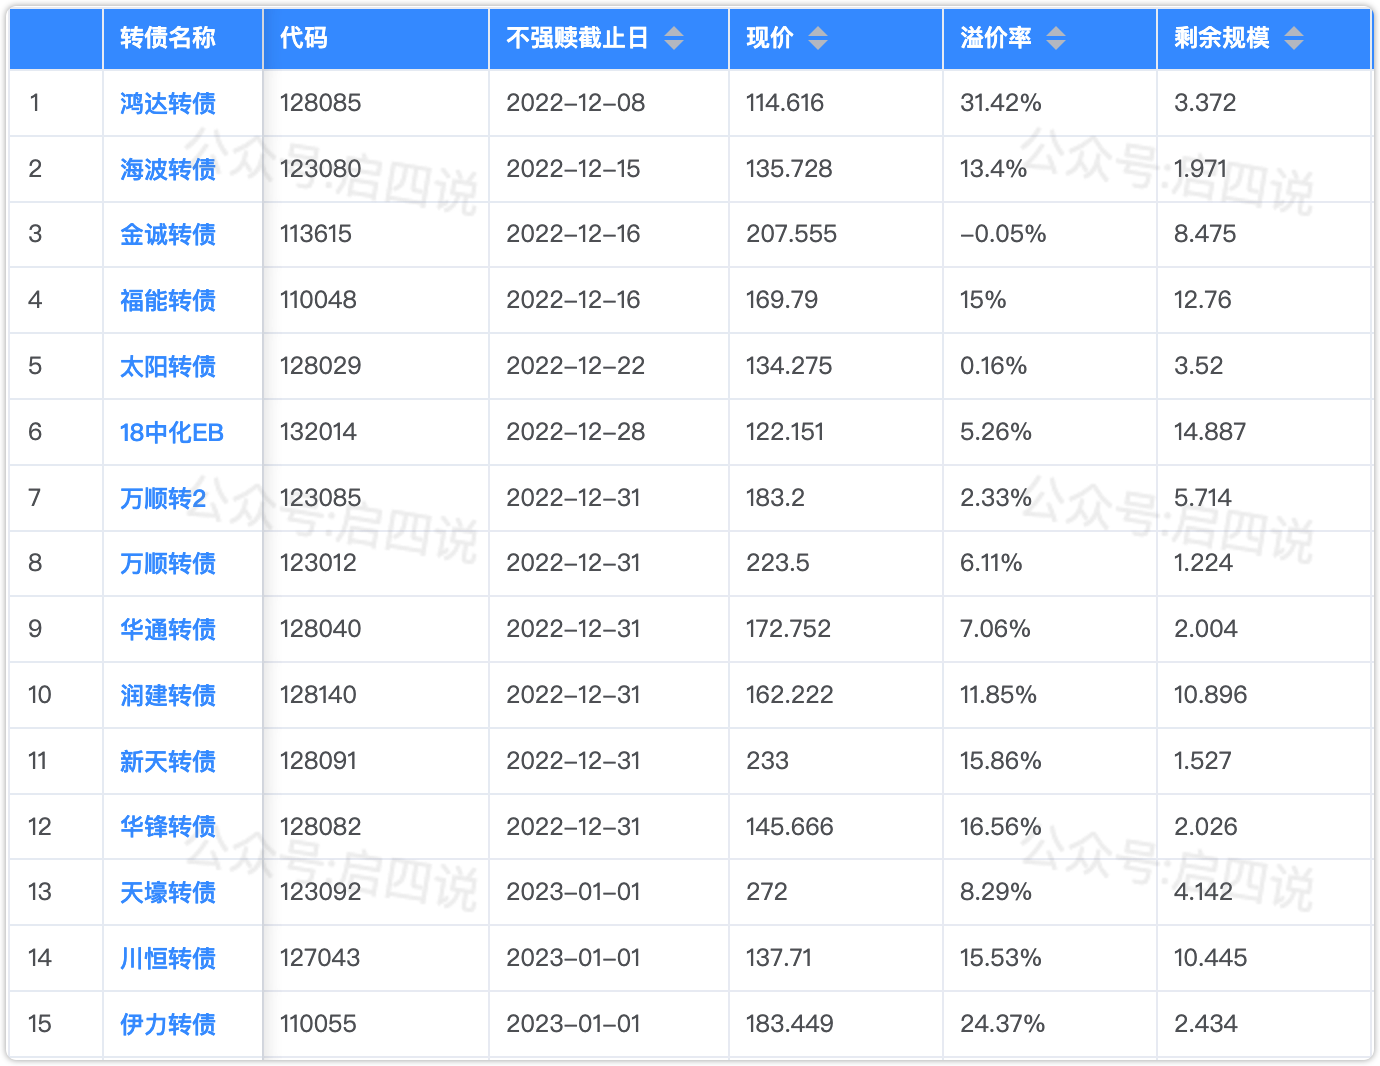
Task: Select the 新天转债 bond link
Action: click(168, 761)
